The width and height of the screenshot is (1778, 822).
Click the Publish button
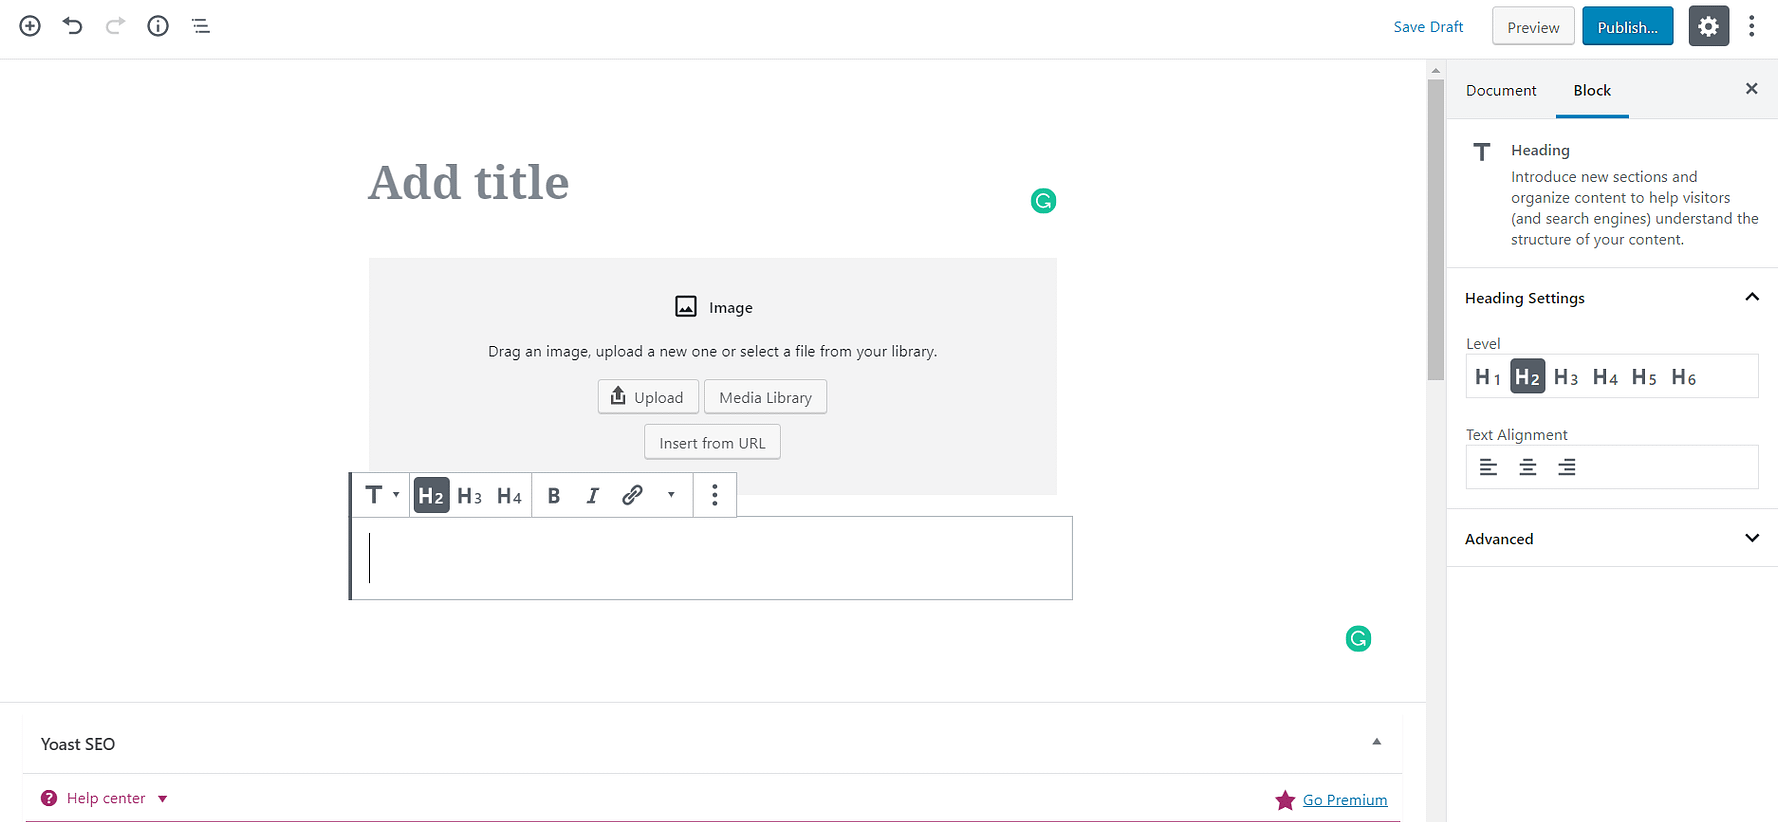(1627, 27)
